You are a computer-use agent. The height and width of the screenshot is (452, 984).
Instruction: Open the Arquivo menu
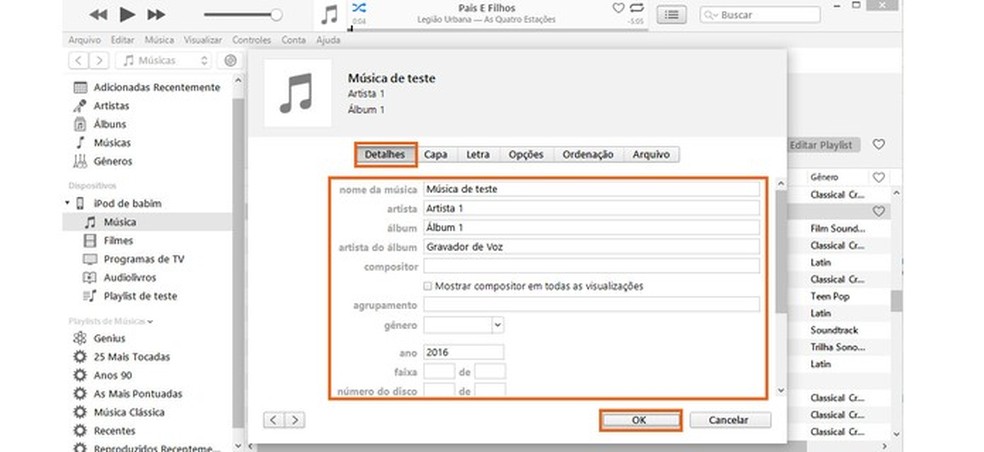pos(85,40)
